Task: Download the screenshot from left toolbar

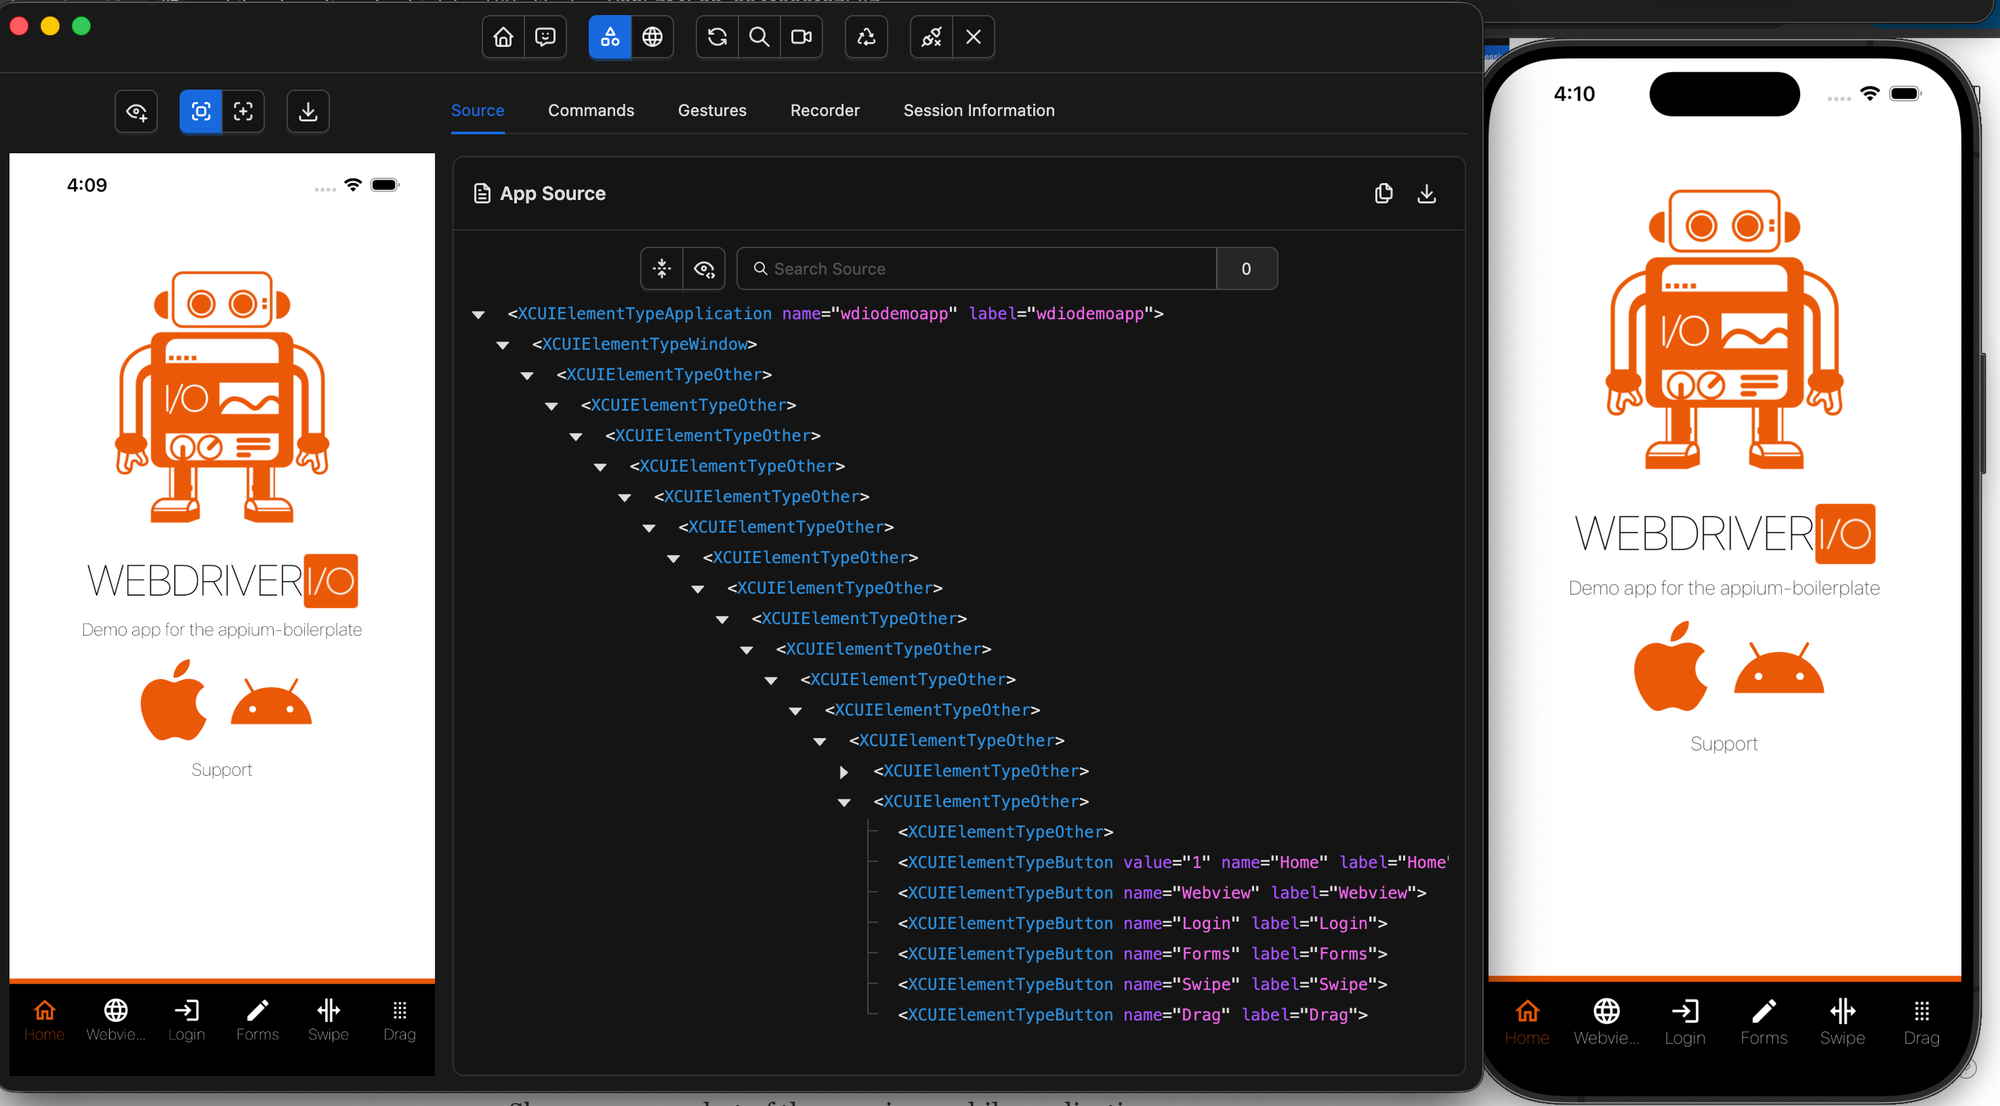Action: tap(308, 111)
